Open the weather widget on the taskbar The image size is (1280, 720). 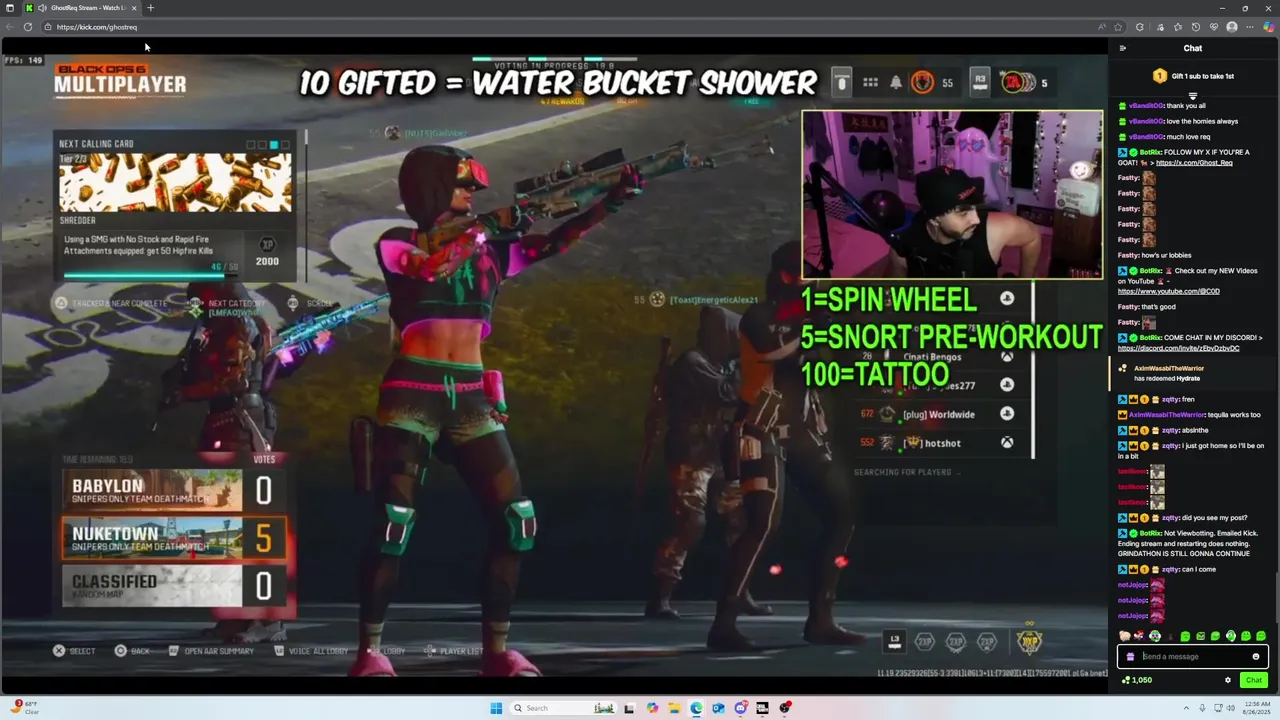coord(24,708)
